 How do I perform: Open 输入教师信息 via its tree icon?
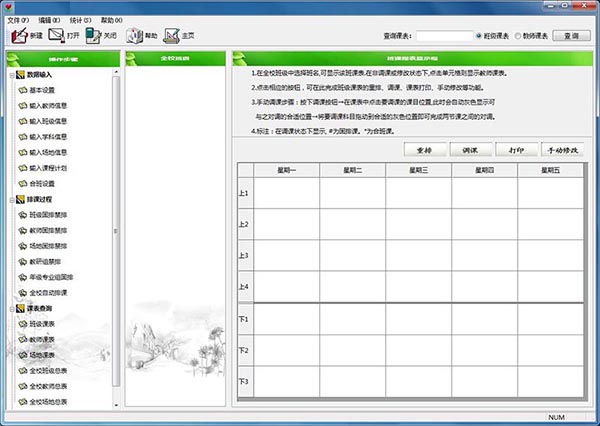point(23,106)
